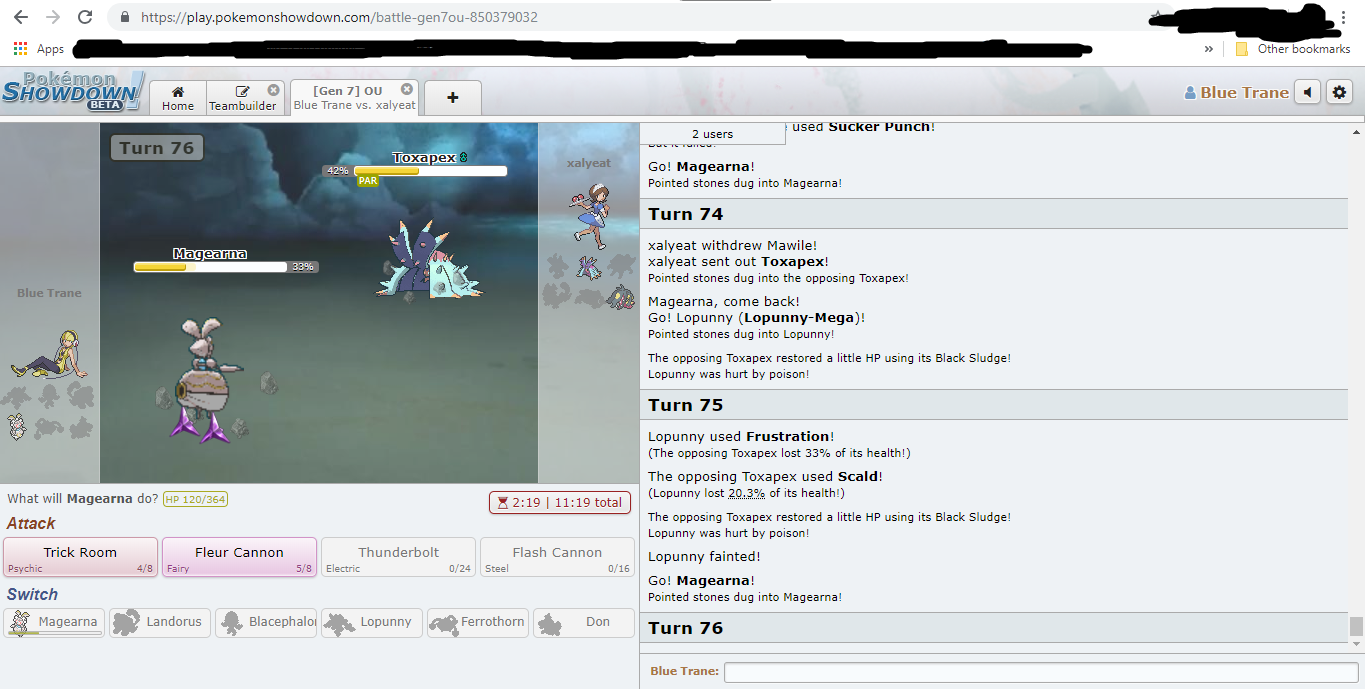Open the Apps shortcut in bookmarks bar
The width and height of the screenshot is (1365, 689).
click(x=39, y=49)
